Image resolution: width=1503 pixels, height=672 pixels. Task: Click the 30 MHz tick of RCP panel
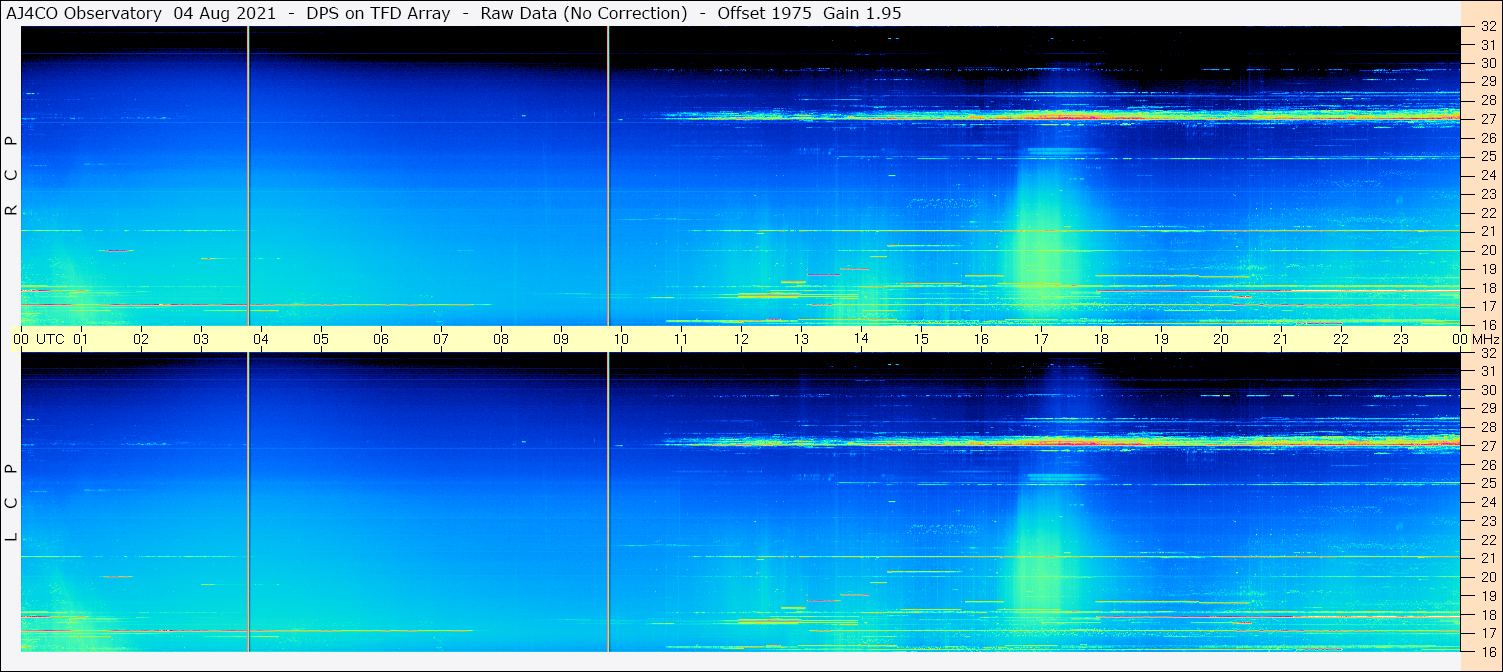(x=1488, y=63)
